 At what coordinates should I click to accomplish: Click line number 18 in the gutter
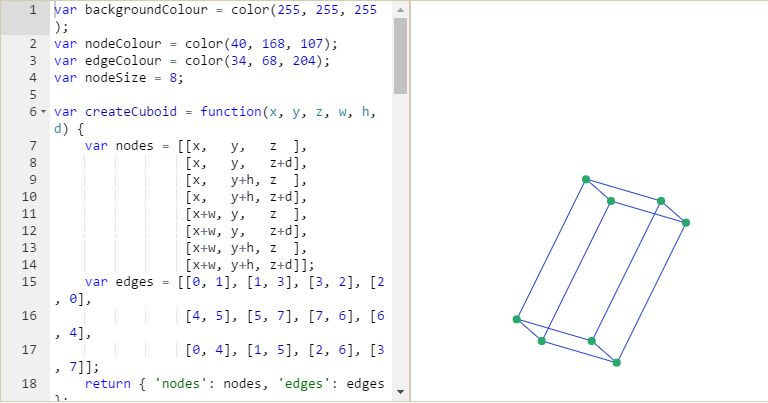click(x=29, y=383)
